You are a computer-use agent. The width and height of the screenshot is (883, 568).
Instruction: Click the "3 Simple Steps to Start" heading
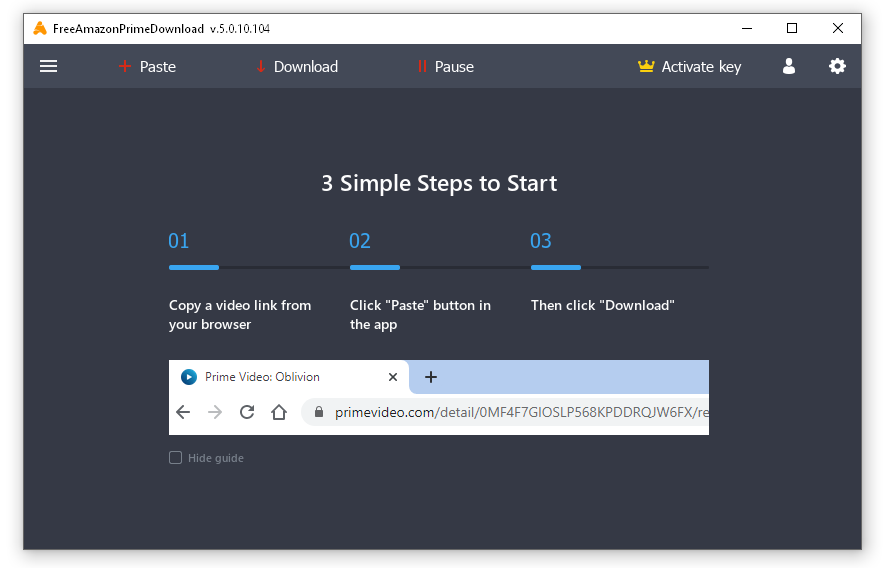(x=439, y=184)
